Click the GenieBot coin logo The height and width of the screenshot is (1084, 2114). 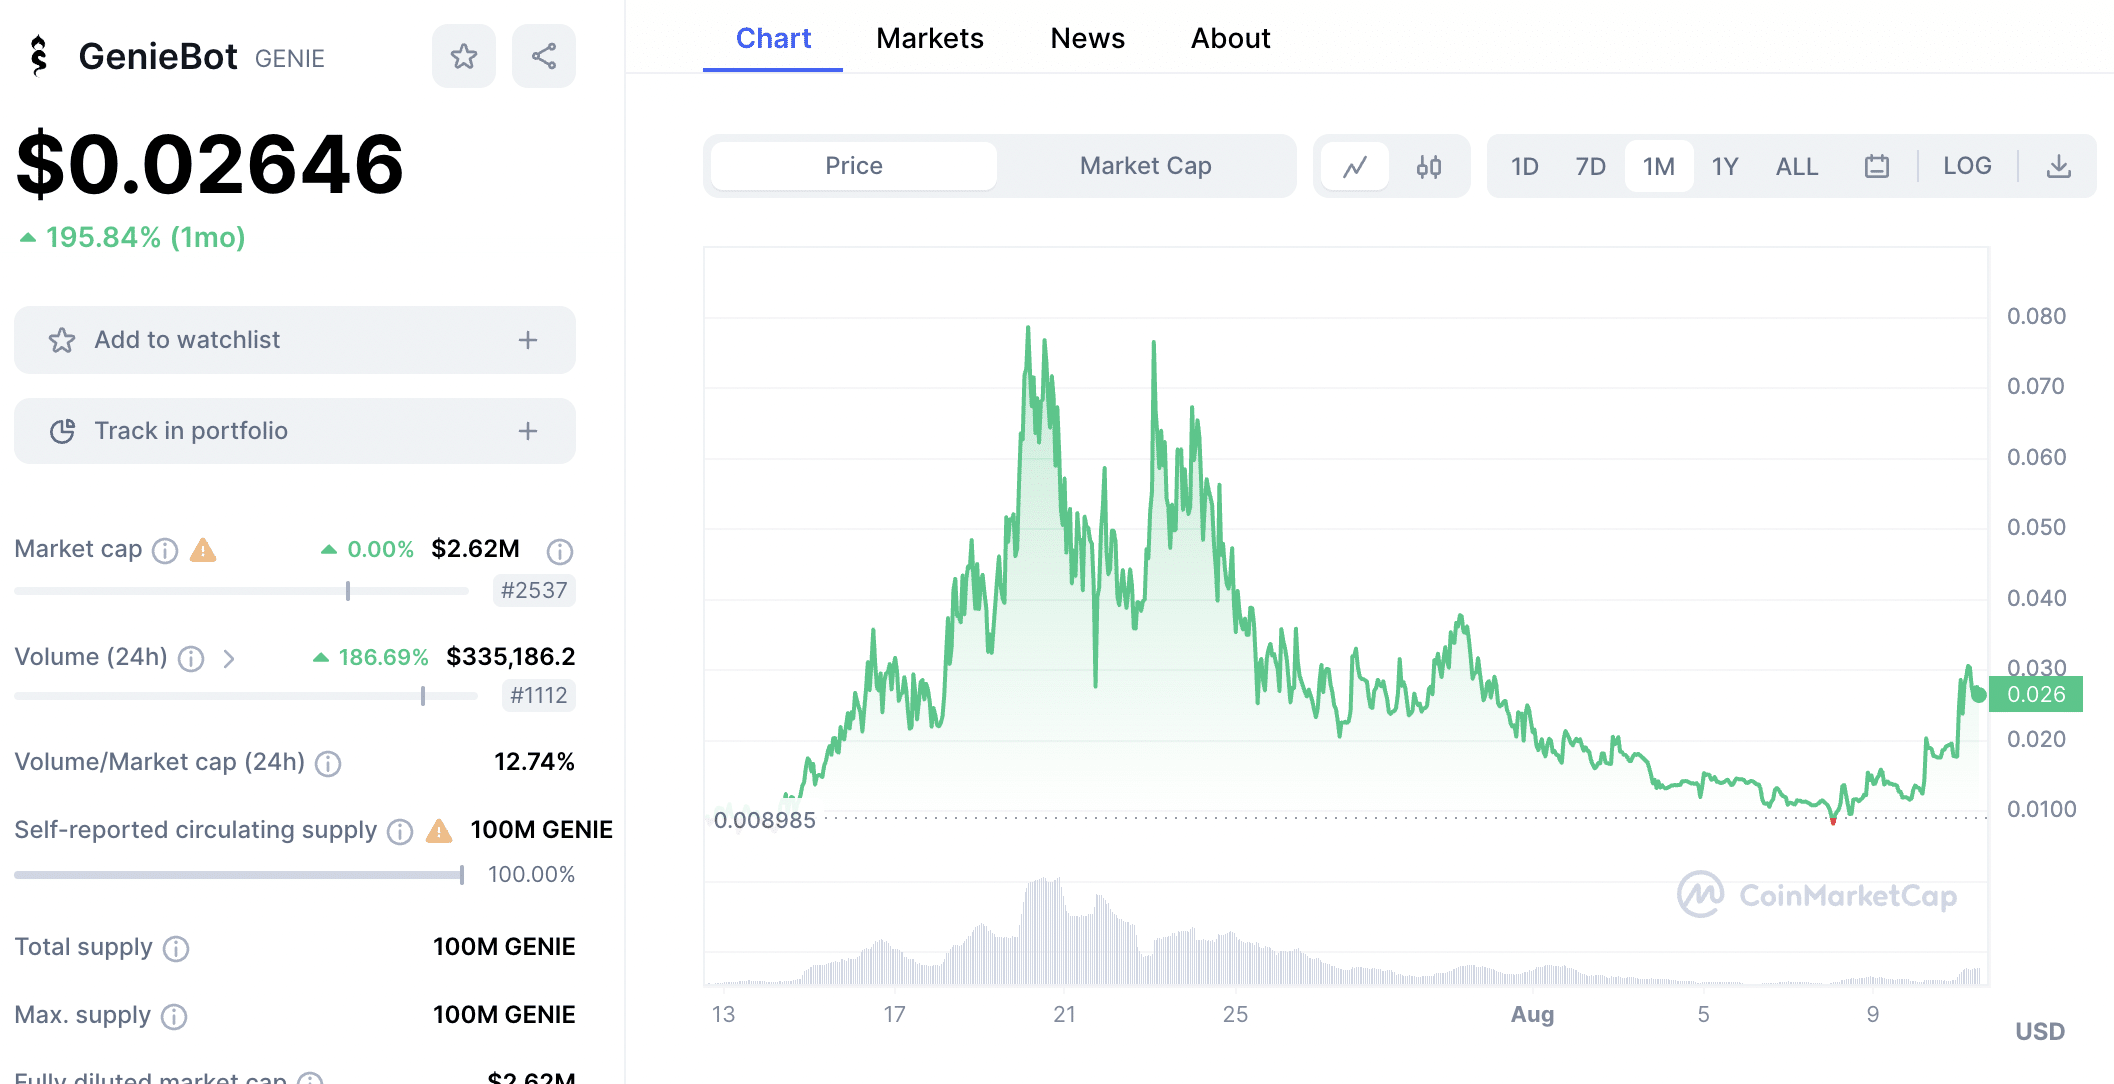coord(39,56)
